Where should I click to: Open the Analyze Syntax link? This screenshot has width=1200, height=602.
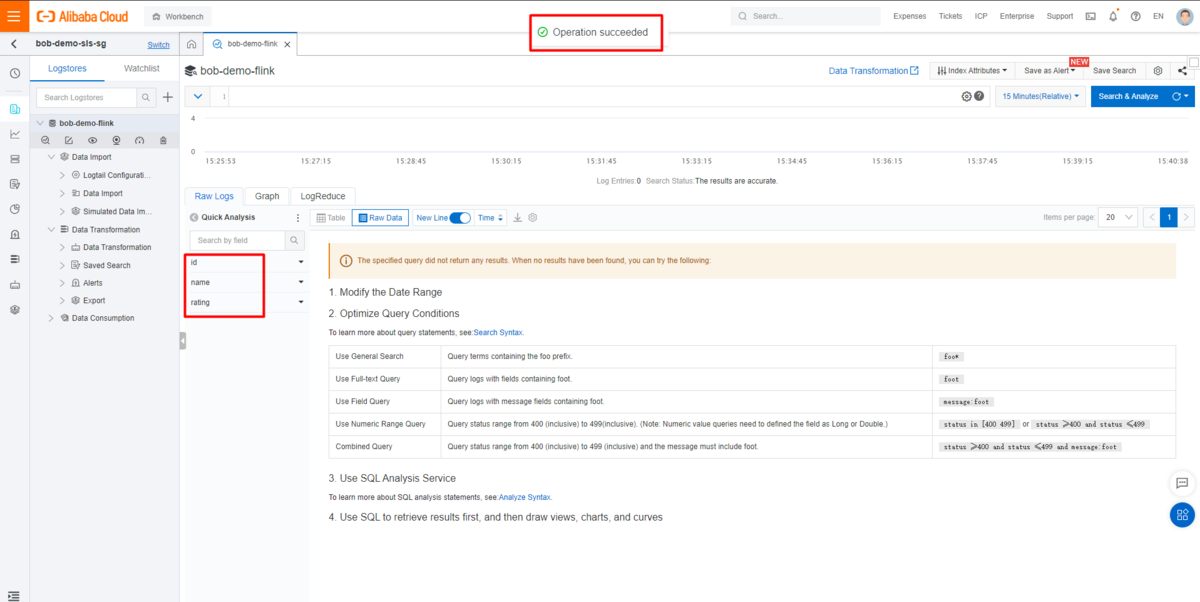(x=524, y=497)
